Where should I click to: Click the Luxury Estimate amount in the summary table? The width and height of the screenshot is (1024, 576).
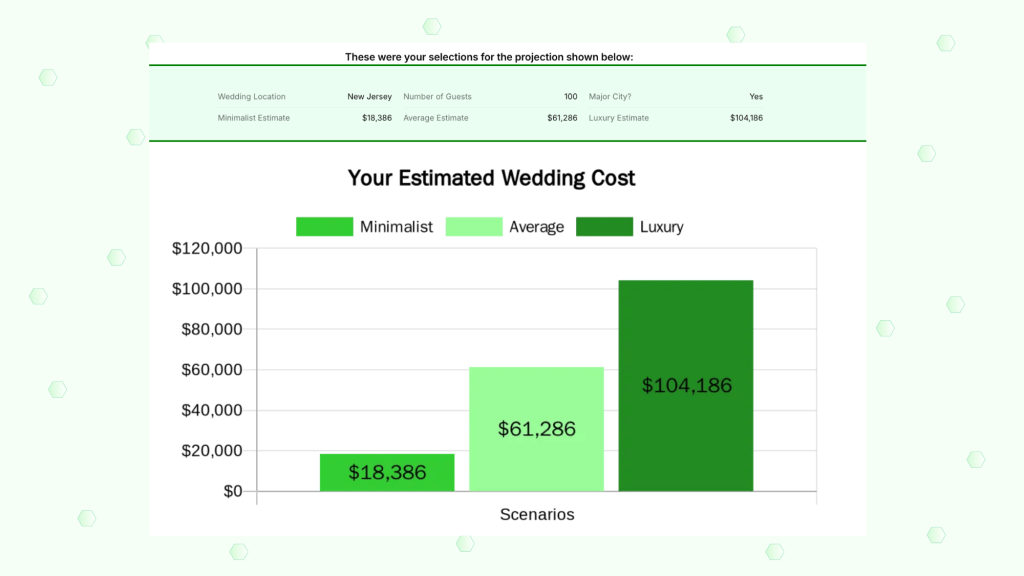(x=746, y=118)
